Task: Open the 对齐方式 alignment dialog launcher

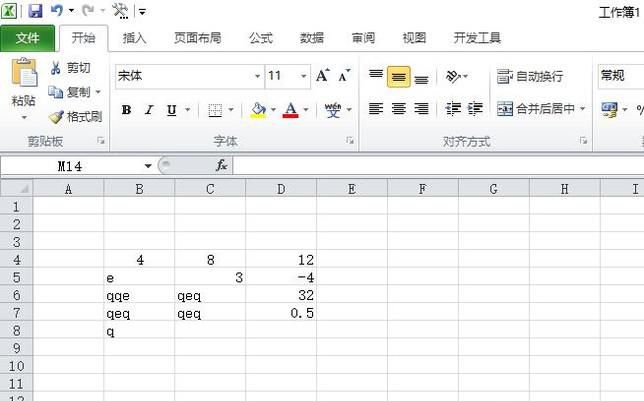Action: [583, 141]
